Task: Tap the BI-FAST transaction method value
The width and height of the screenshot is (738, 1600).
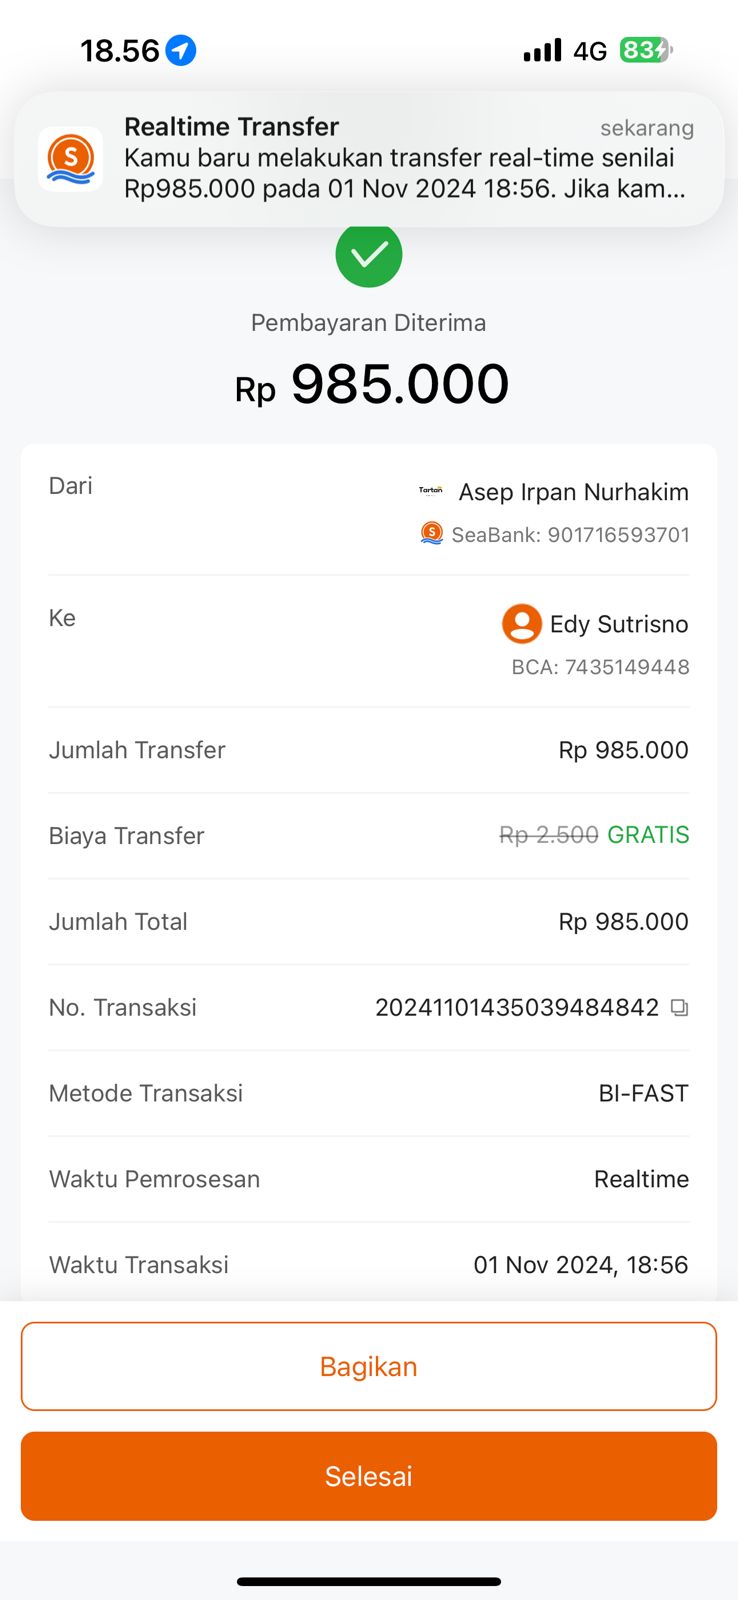Action: click(x=643, y=1093)
